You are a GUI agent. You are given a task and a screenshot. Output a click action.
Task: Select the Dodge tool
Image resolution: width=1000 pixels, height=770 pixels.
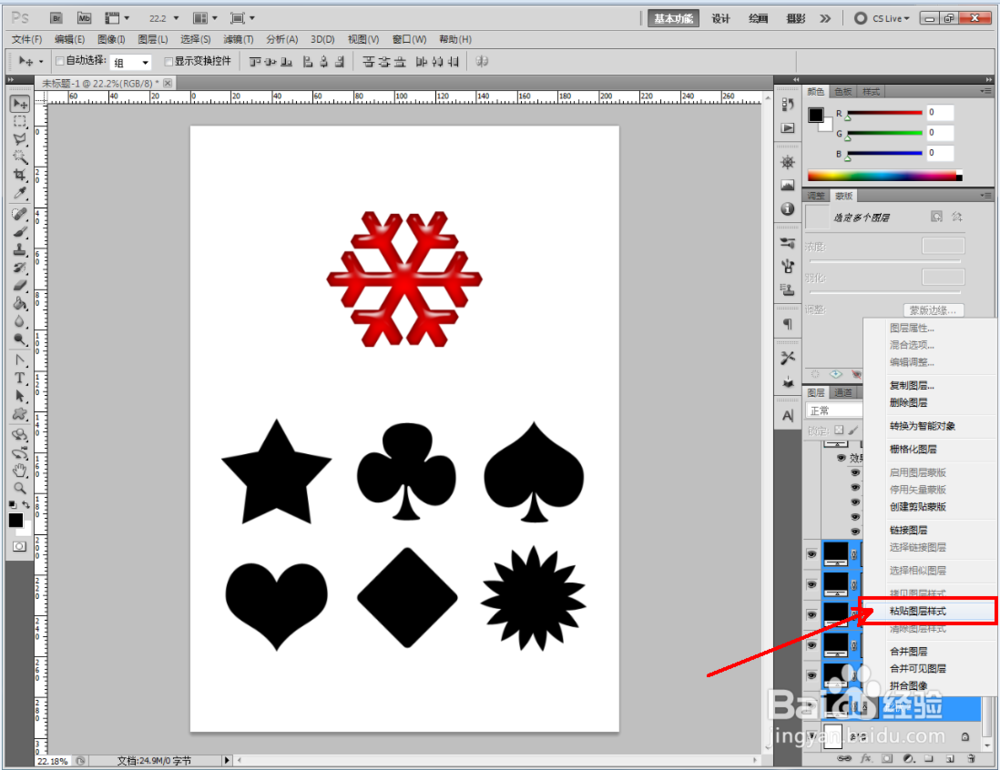pos(20,339)
